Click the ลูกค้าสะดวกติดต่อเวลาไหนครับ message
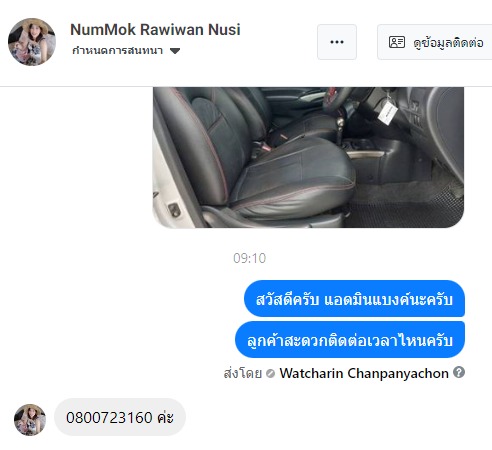This screenshot has width=492, height=450. (x=350, y=340)
